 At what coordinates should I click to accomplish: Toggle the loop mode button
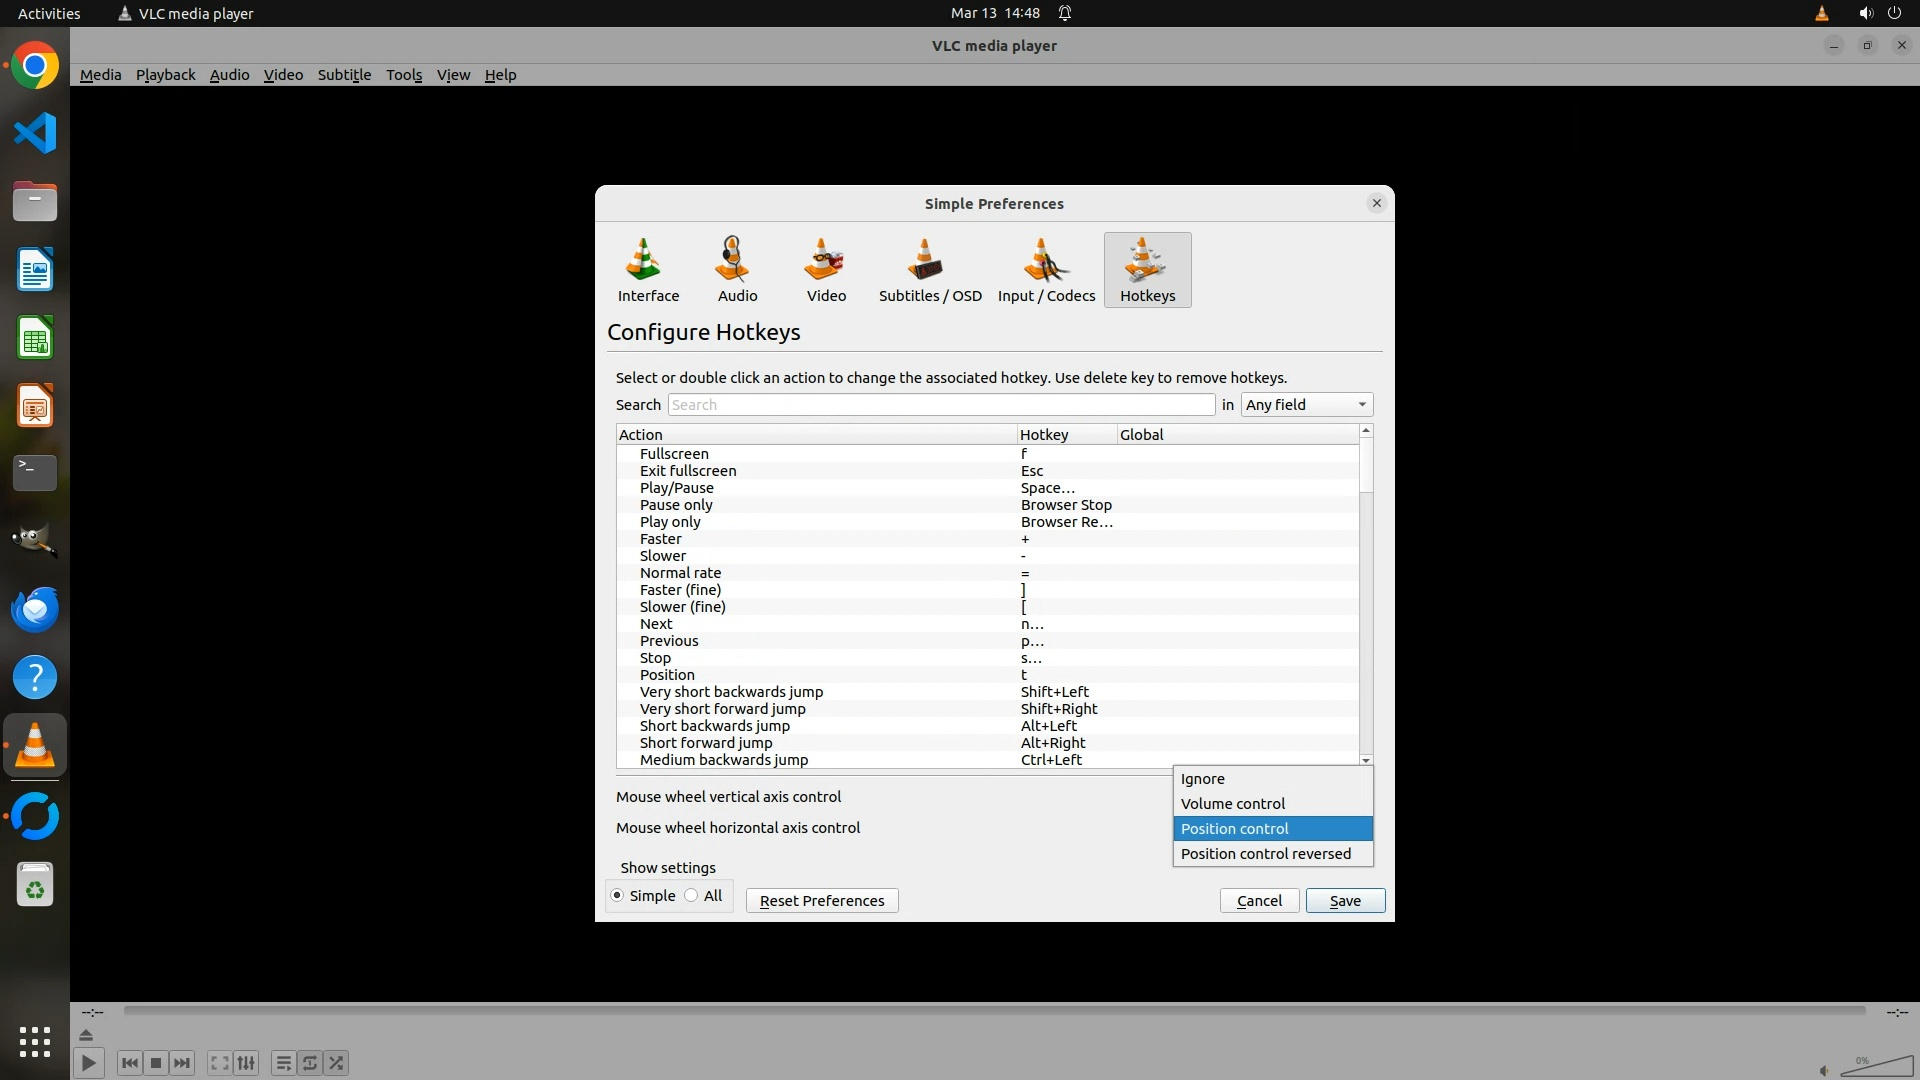[x=310, y=1063]
